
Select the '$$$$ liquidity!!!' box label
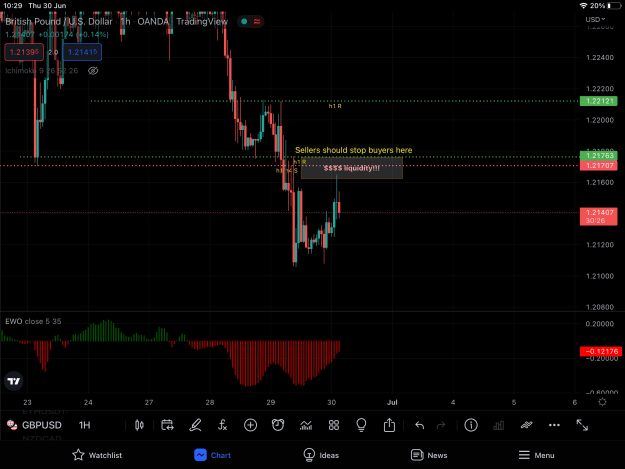tap(352, 168)
